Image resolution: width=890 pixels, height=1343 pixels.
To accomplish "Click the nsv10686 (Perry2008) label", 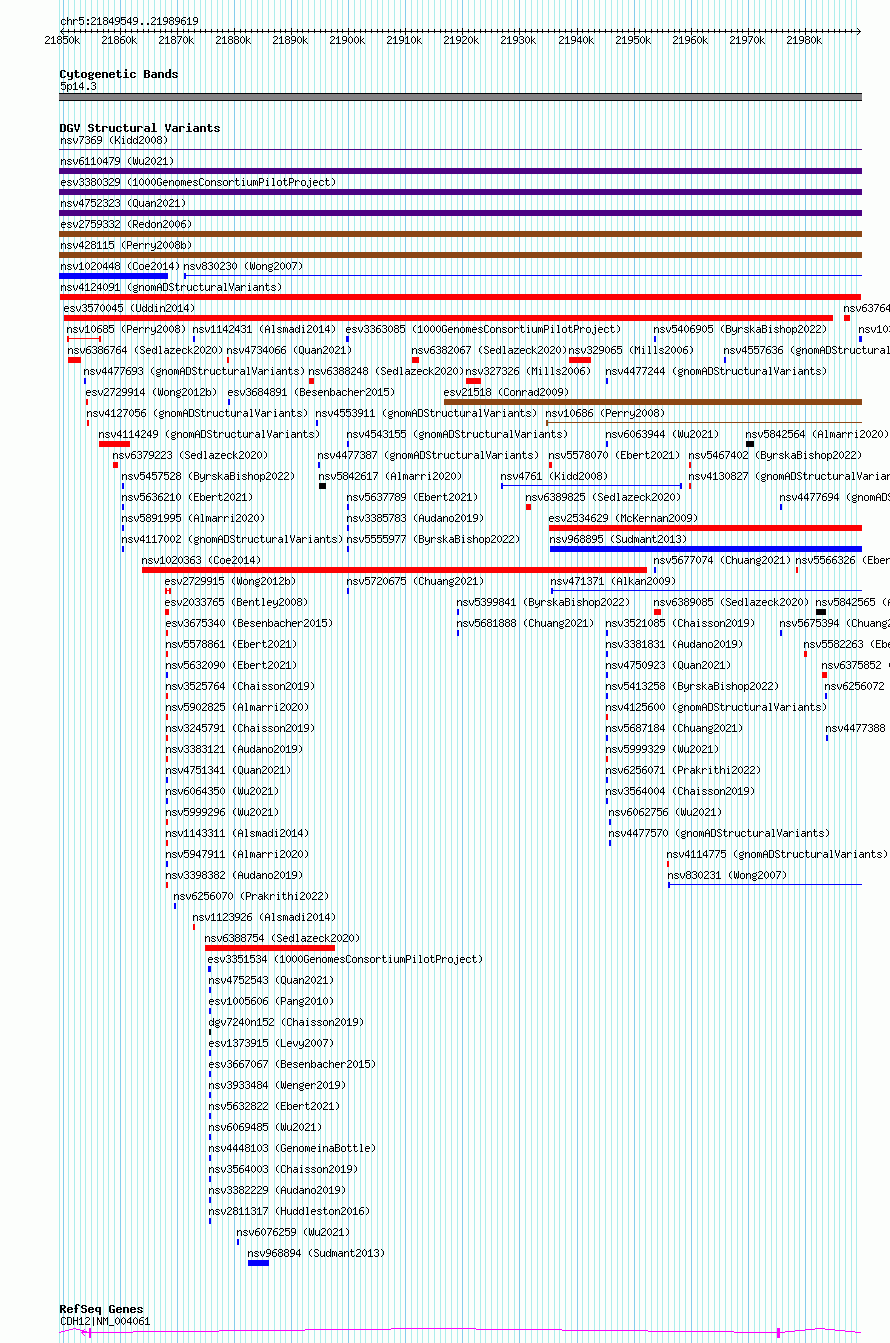I will coord(605,413).
